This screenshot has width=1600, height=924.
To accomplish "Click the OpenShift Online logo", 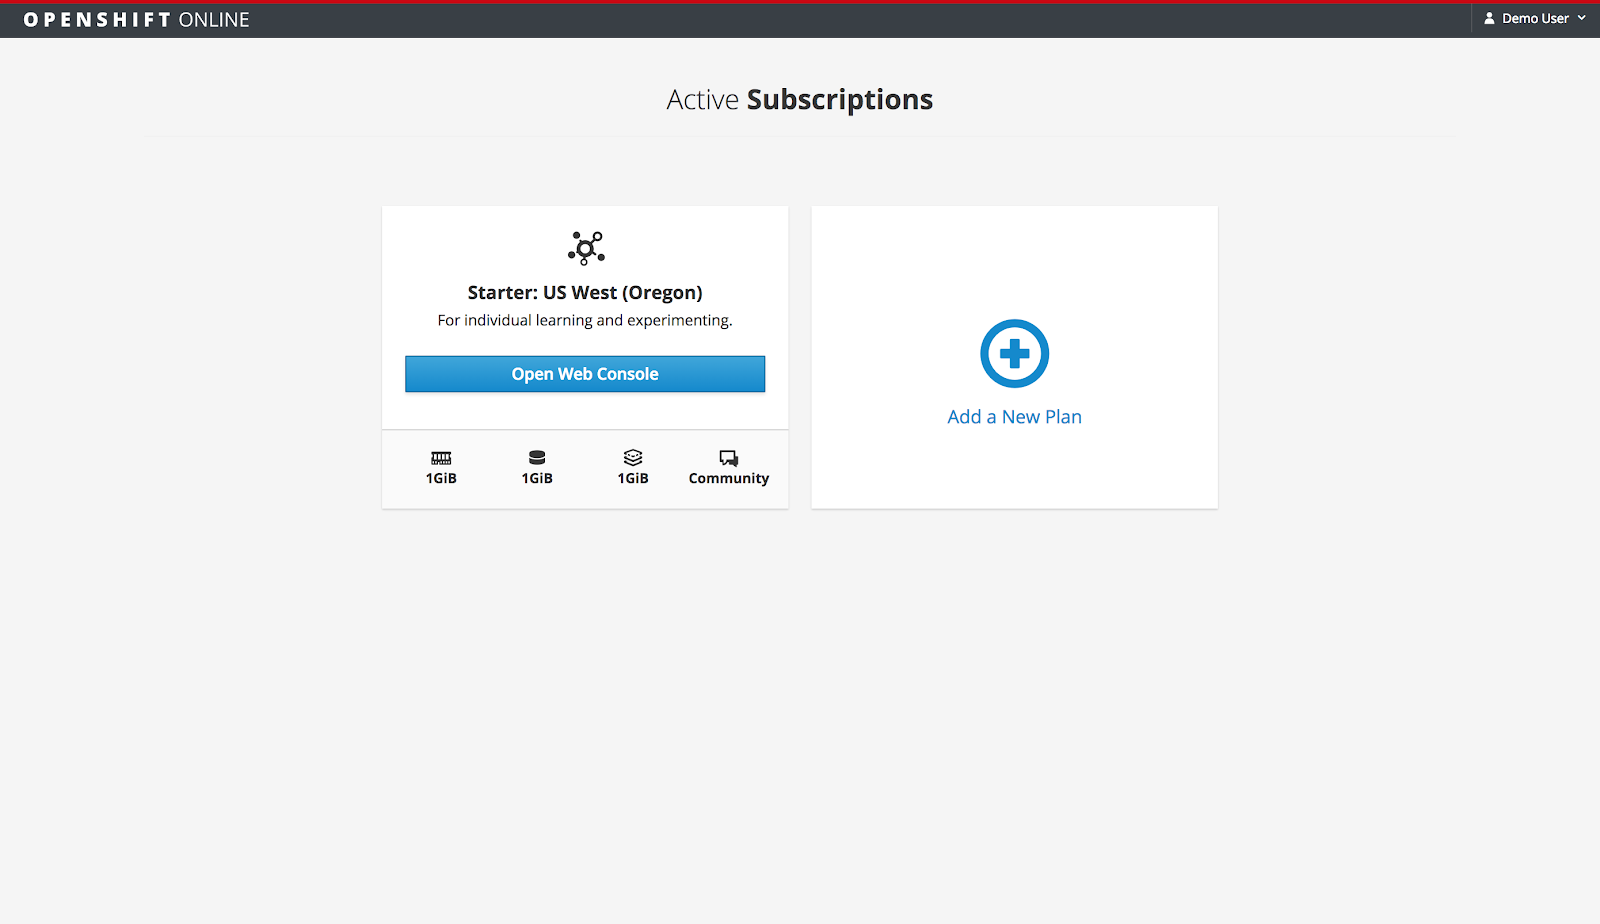I will [136, 20].
